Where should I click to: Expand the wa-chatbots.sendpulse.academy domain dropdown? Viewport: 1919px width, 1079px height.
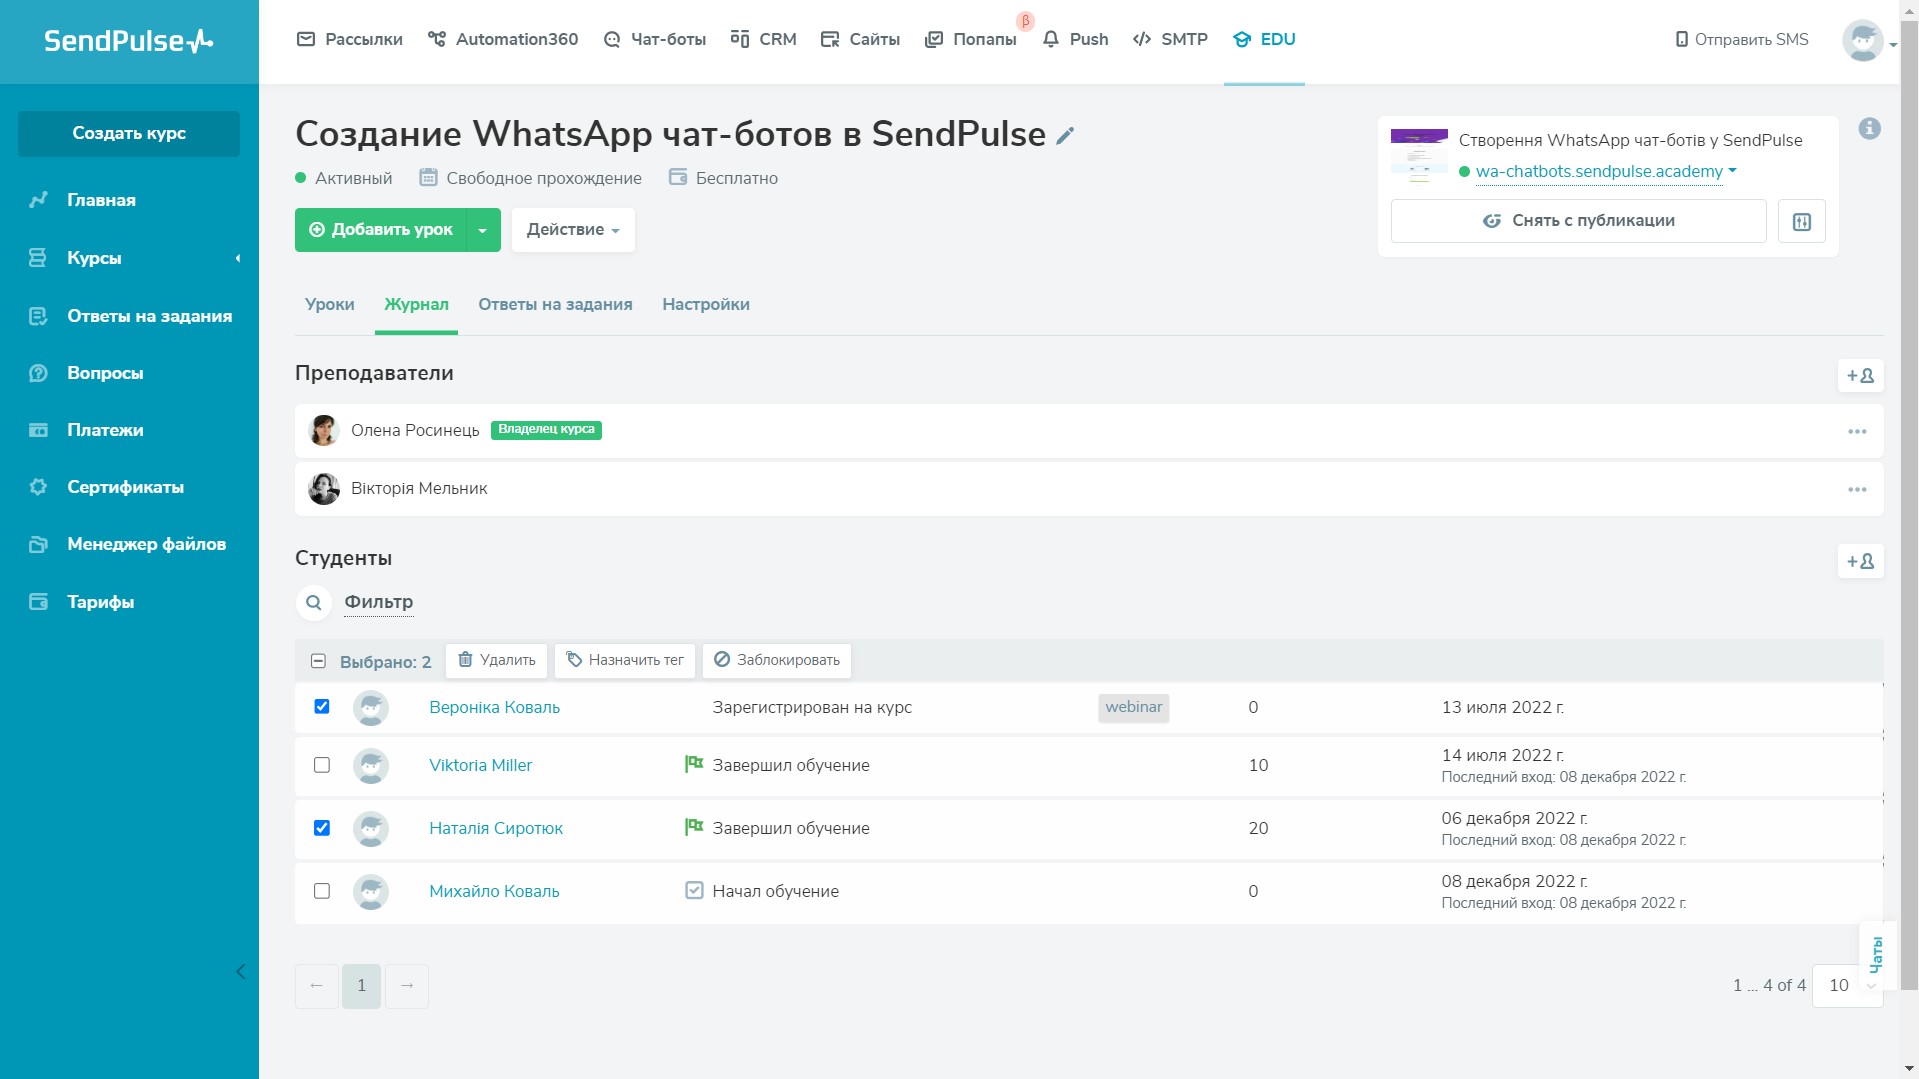coord(1732,171)
